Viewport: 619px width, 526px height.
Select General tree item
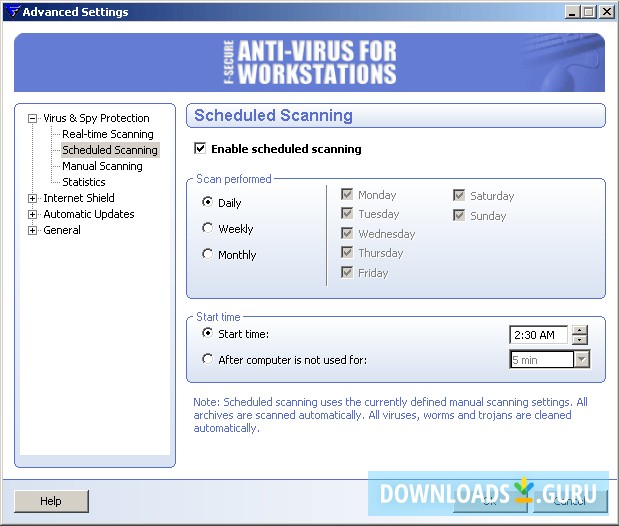[x=62, y=230]
